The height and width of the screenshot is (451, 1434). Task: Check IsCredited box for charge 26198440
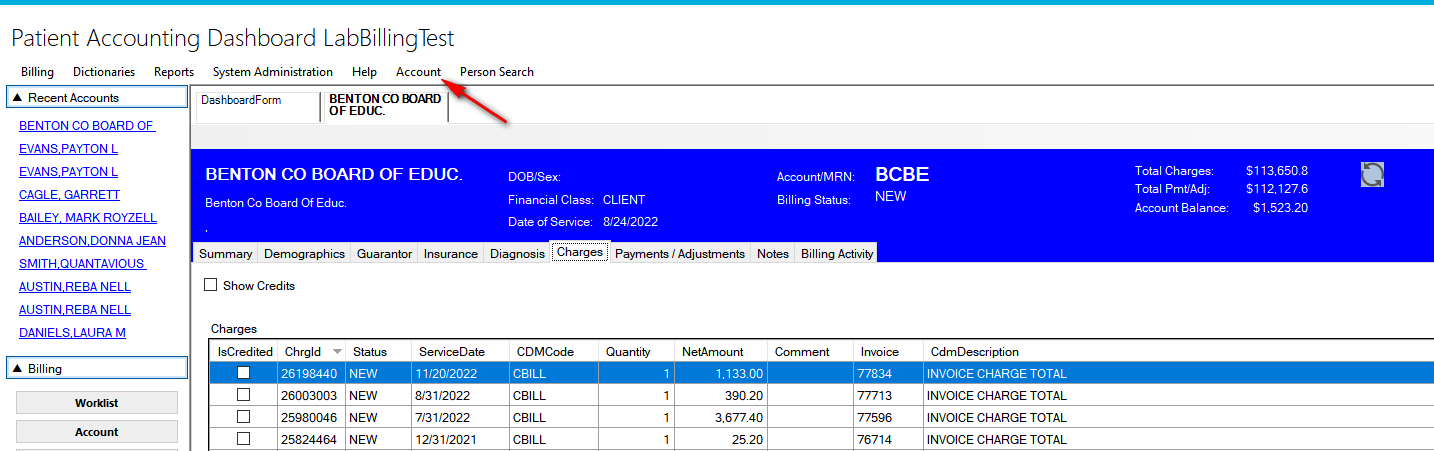(243, 373)
